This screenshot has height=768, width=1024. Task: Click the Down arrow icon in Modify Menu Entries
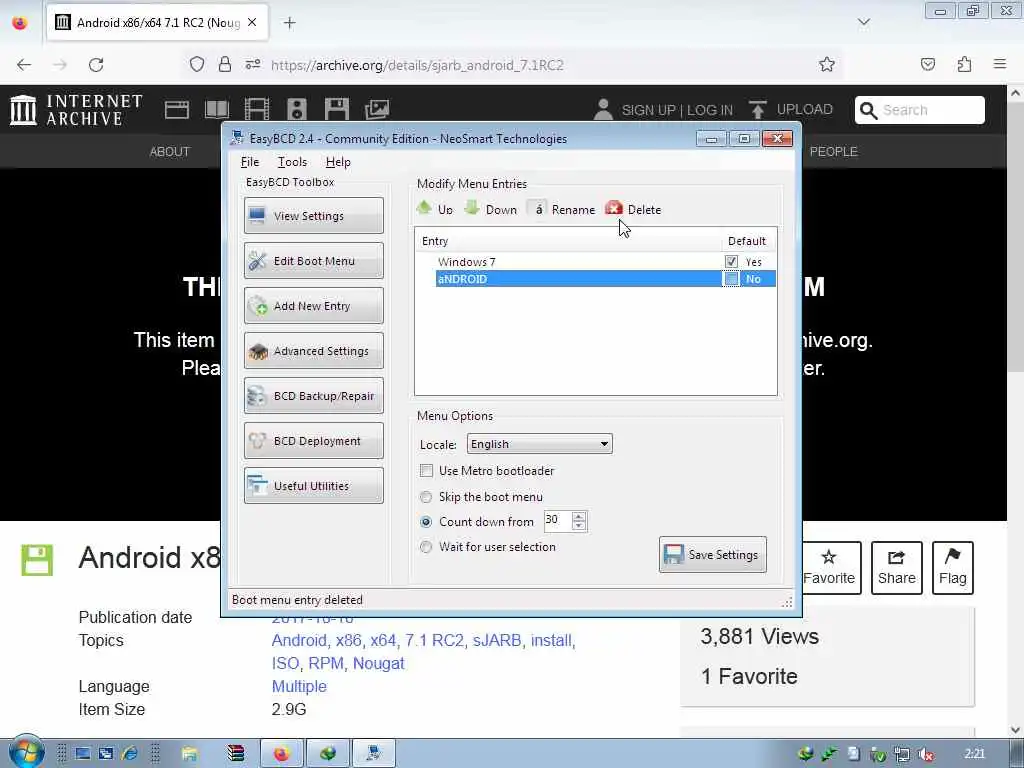[472, 209]
